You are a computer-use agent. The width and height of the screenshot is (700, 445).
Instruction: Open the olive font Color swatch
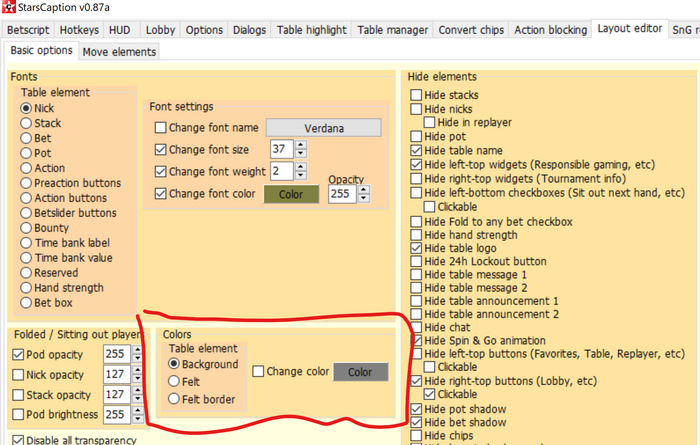pos(291,193)
